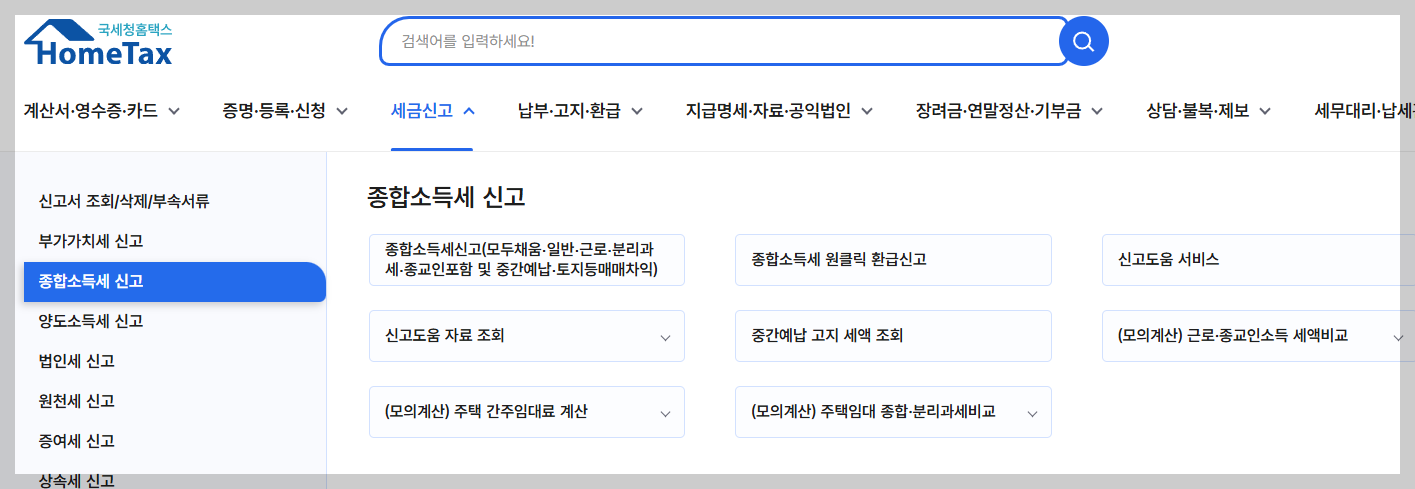Open 종합소득세 원클릭 환급신고

pos(893,260)
